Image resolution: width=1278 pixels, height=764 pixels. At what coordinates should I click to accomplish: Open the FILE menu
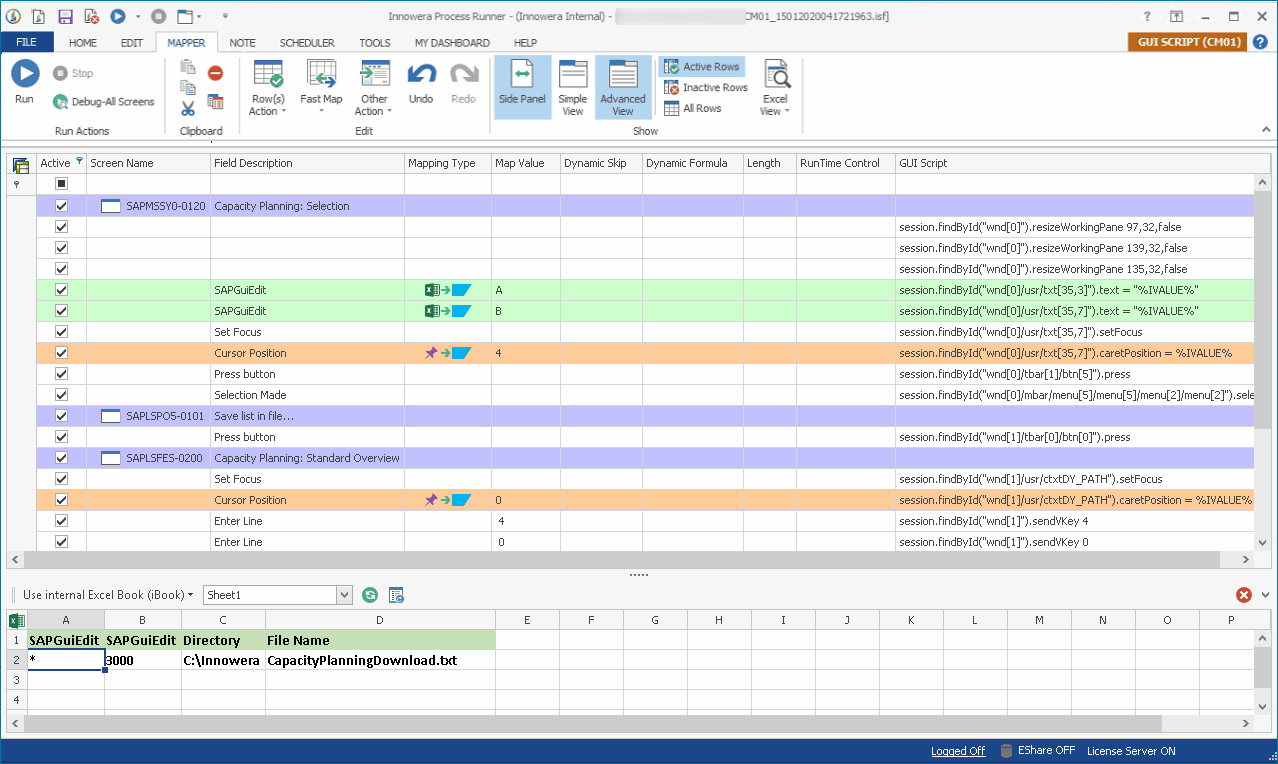[27, 43]
